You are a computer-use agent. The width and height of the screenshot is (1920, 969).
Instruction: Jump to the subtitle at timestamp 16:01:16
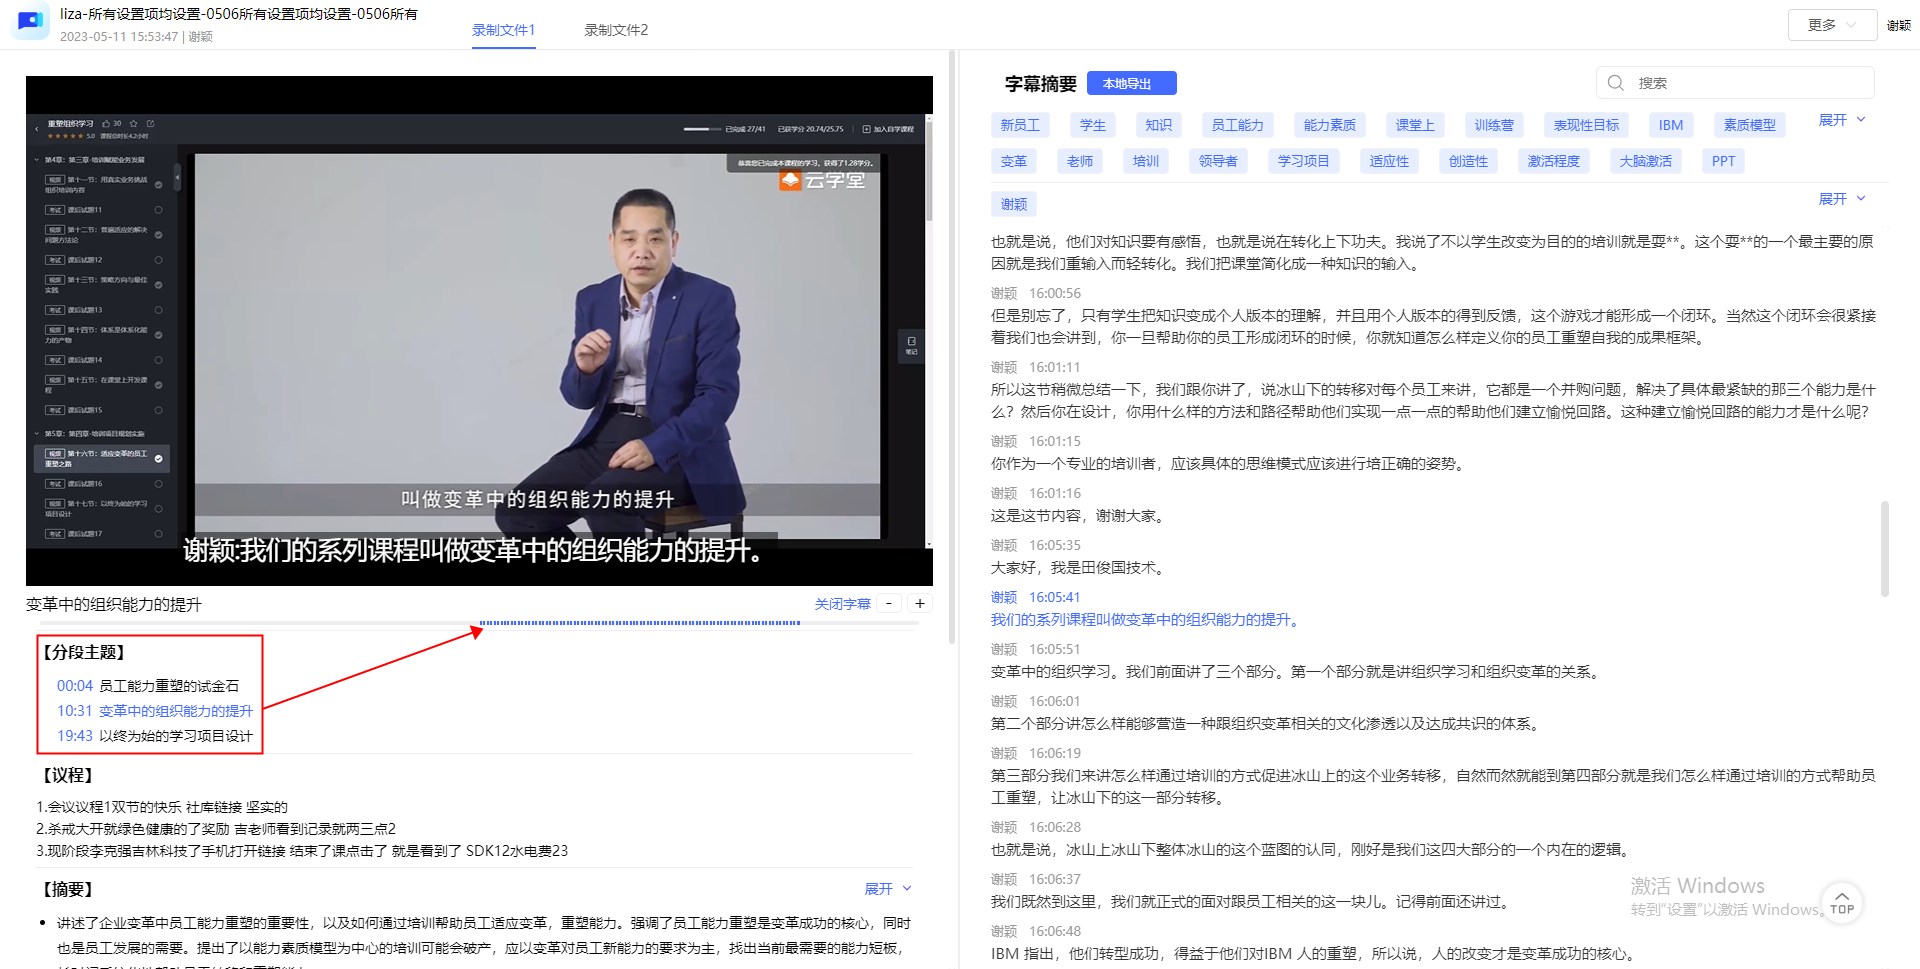(1055, 493)
